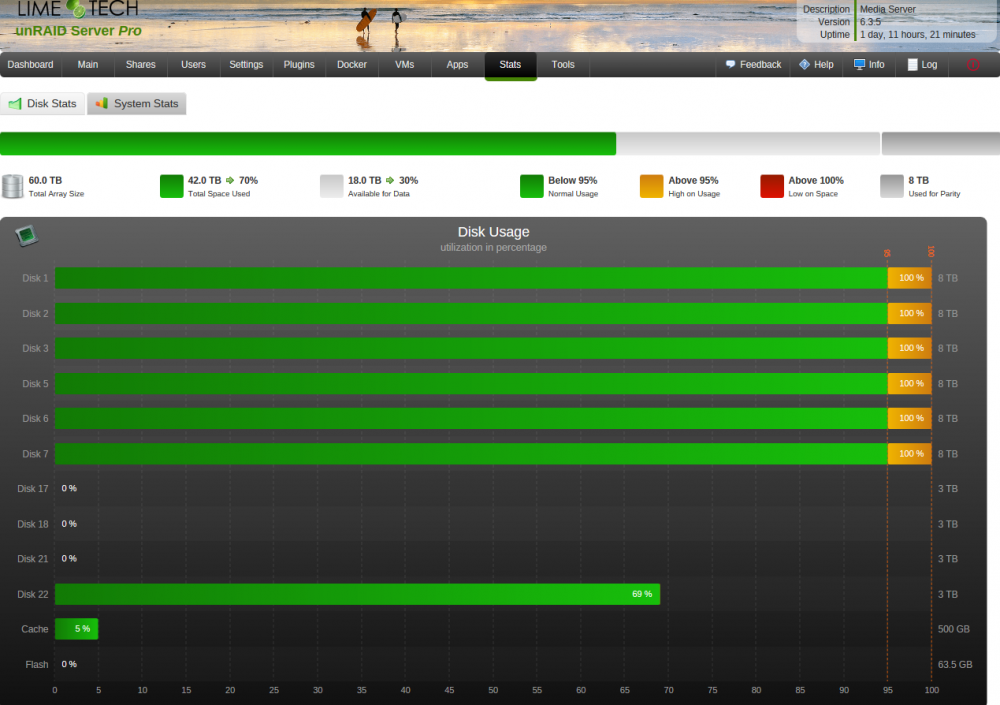Open the Apps page
Screen dimensions: 1000x705
[x=457, y=64]
